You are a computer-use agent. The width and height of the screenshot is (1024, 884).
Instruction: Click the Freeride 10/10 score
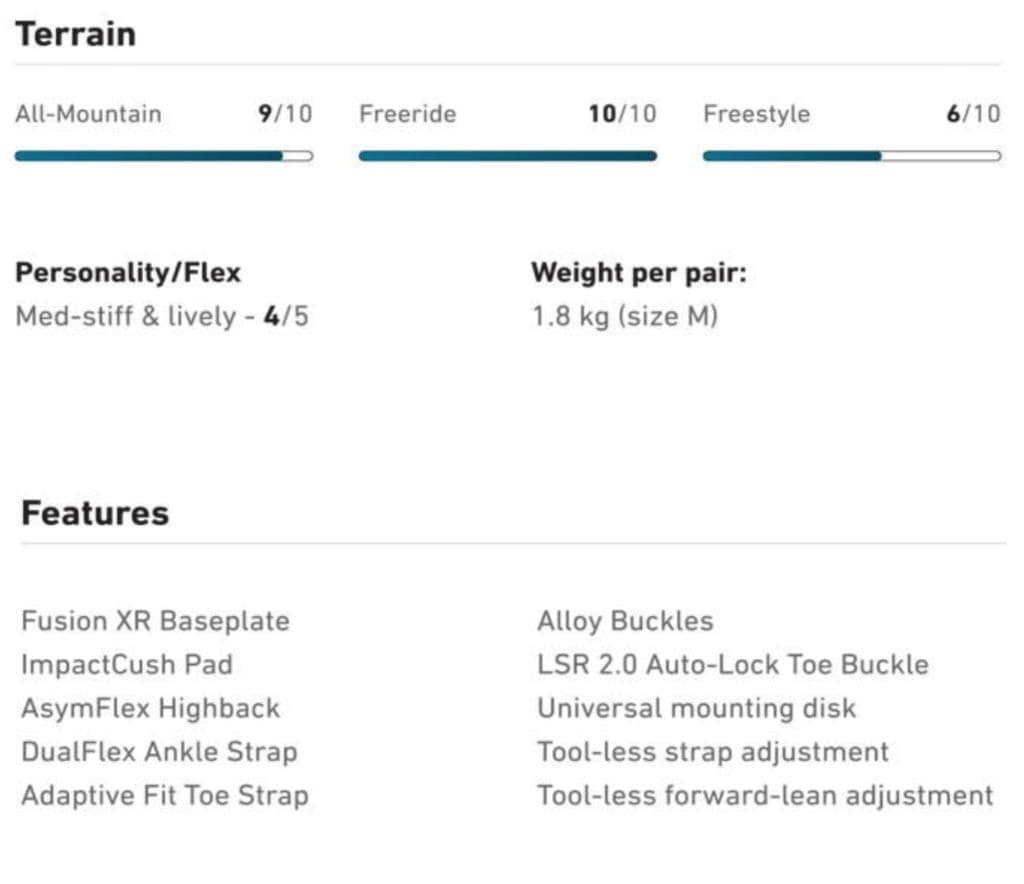click(x=622, y=114)
